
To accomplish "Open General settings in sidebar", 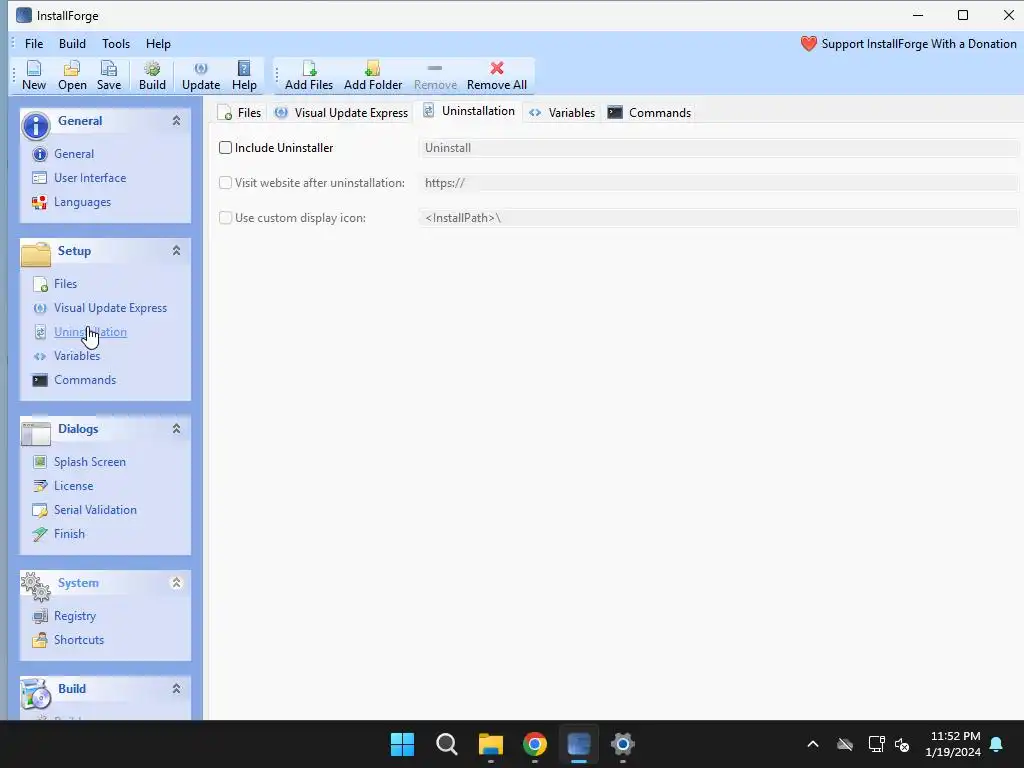I will tap(74, 154).
